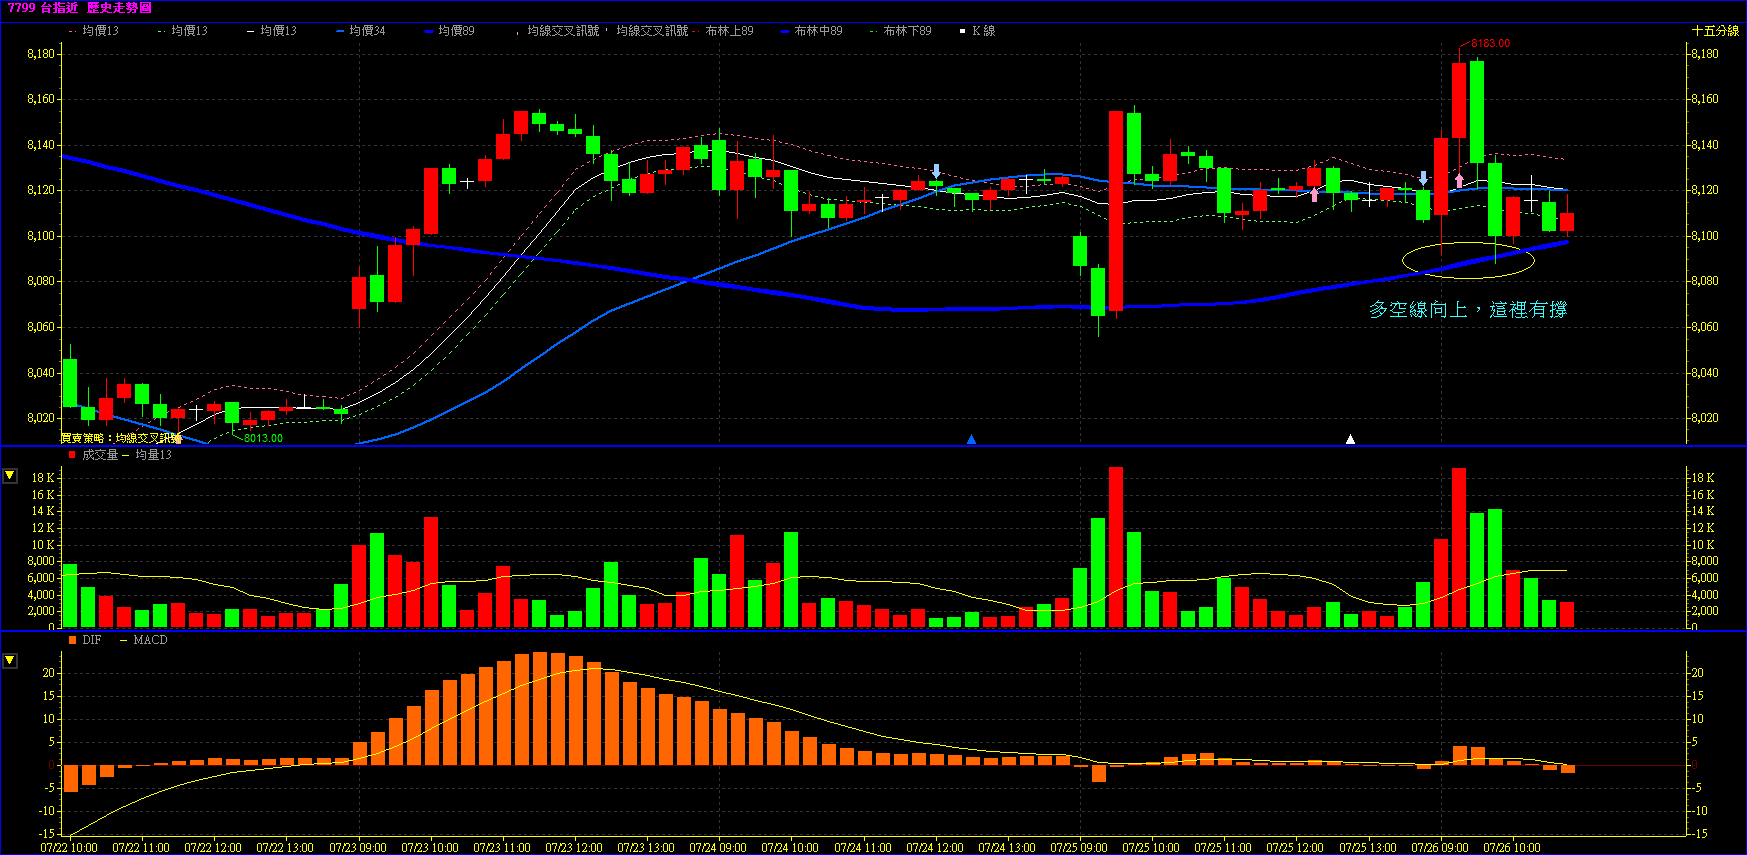Image resolution: width=1747 pixels, height=855 pixels.
Task: Click the 07/22 10:00 time axis label
Action: click(69, 848)
